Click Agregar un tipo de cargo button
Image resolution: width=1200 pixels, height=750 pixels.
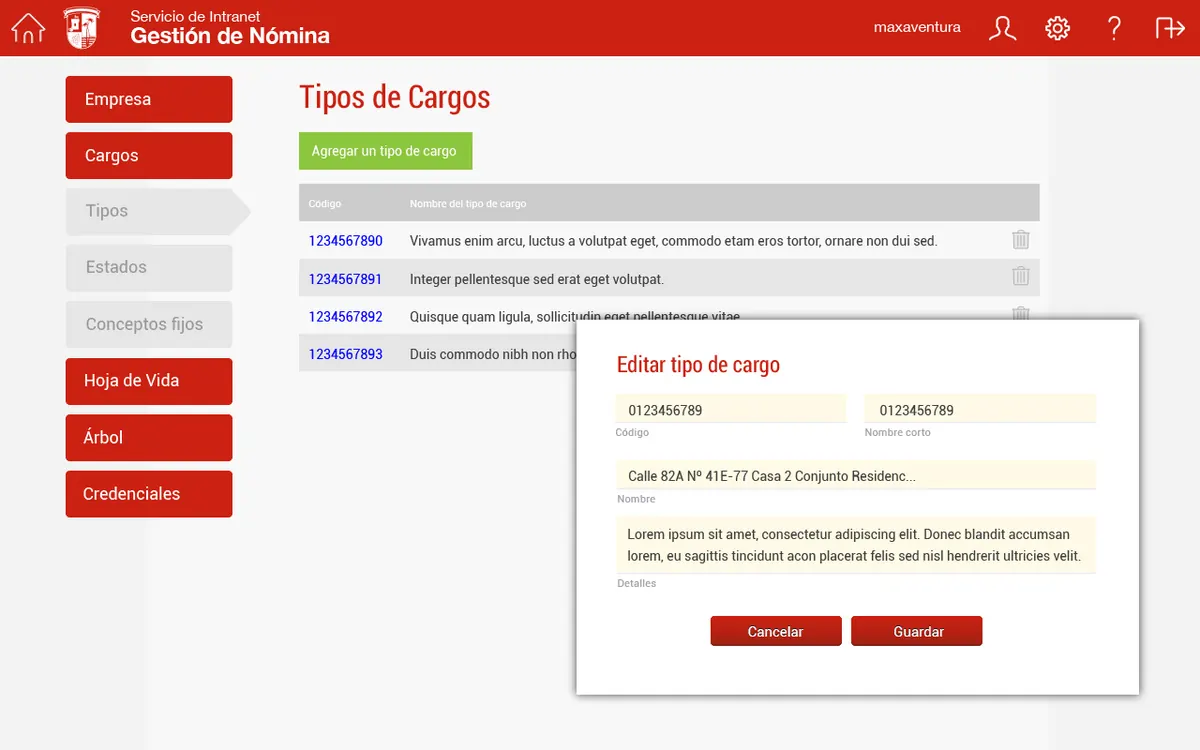385,151
